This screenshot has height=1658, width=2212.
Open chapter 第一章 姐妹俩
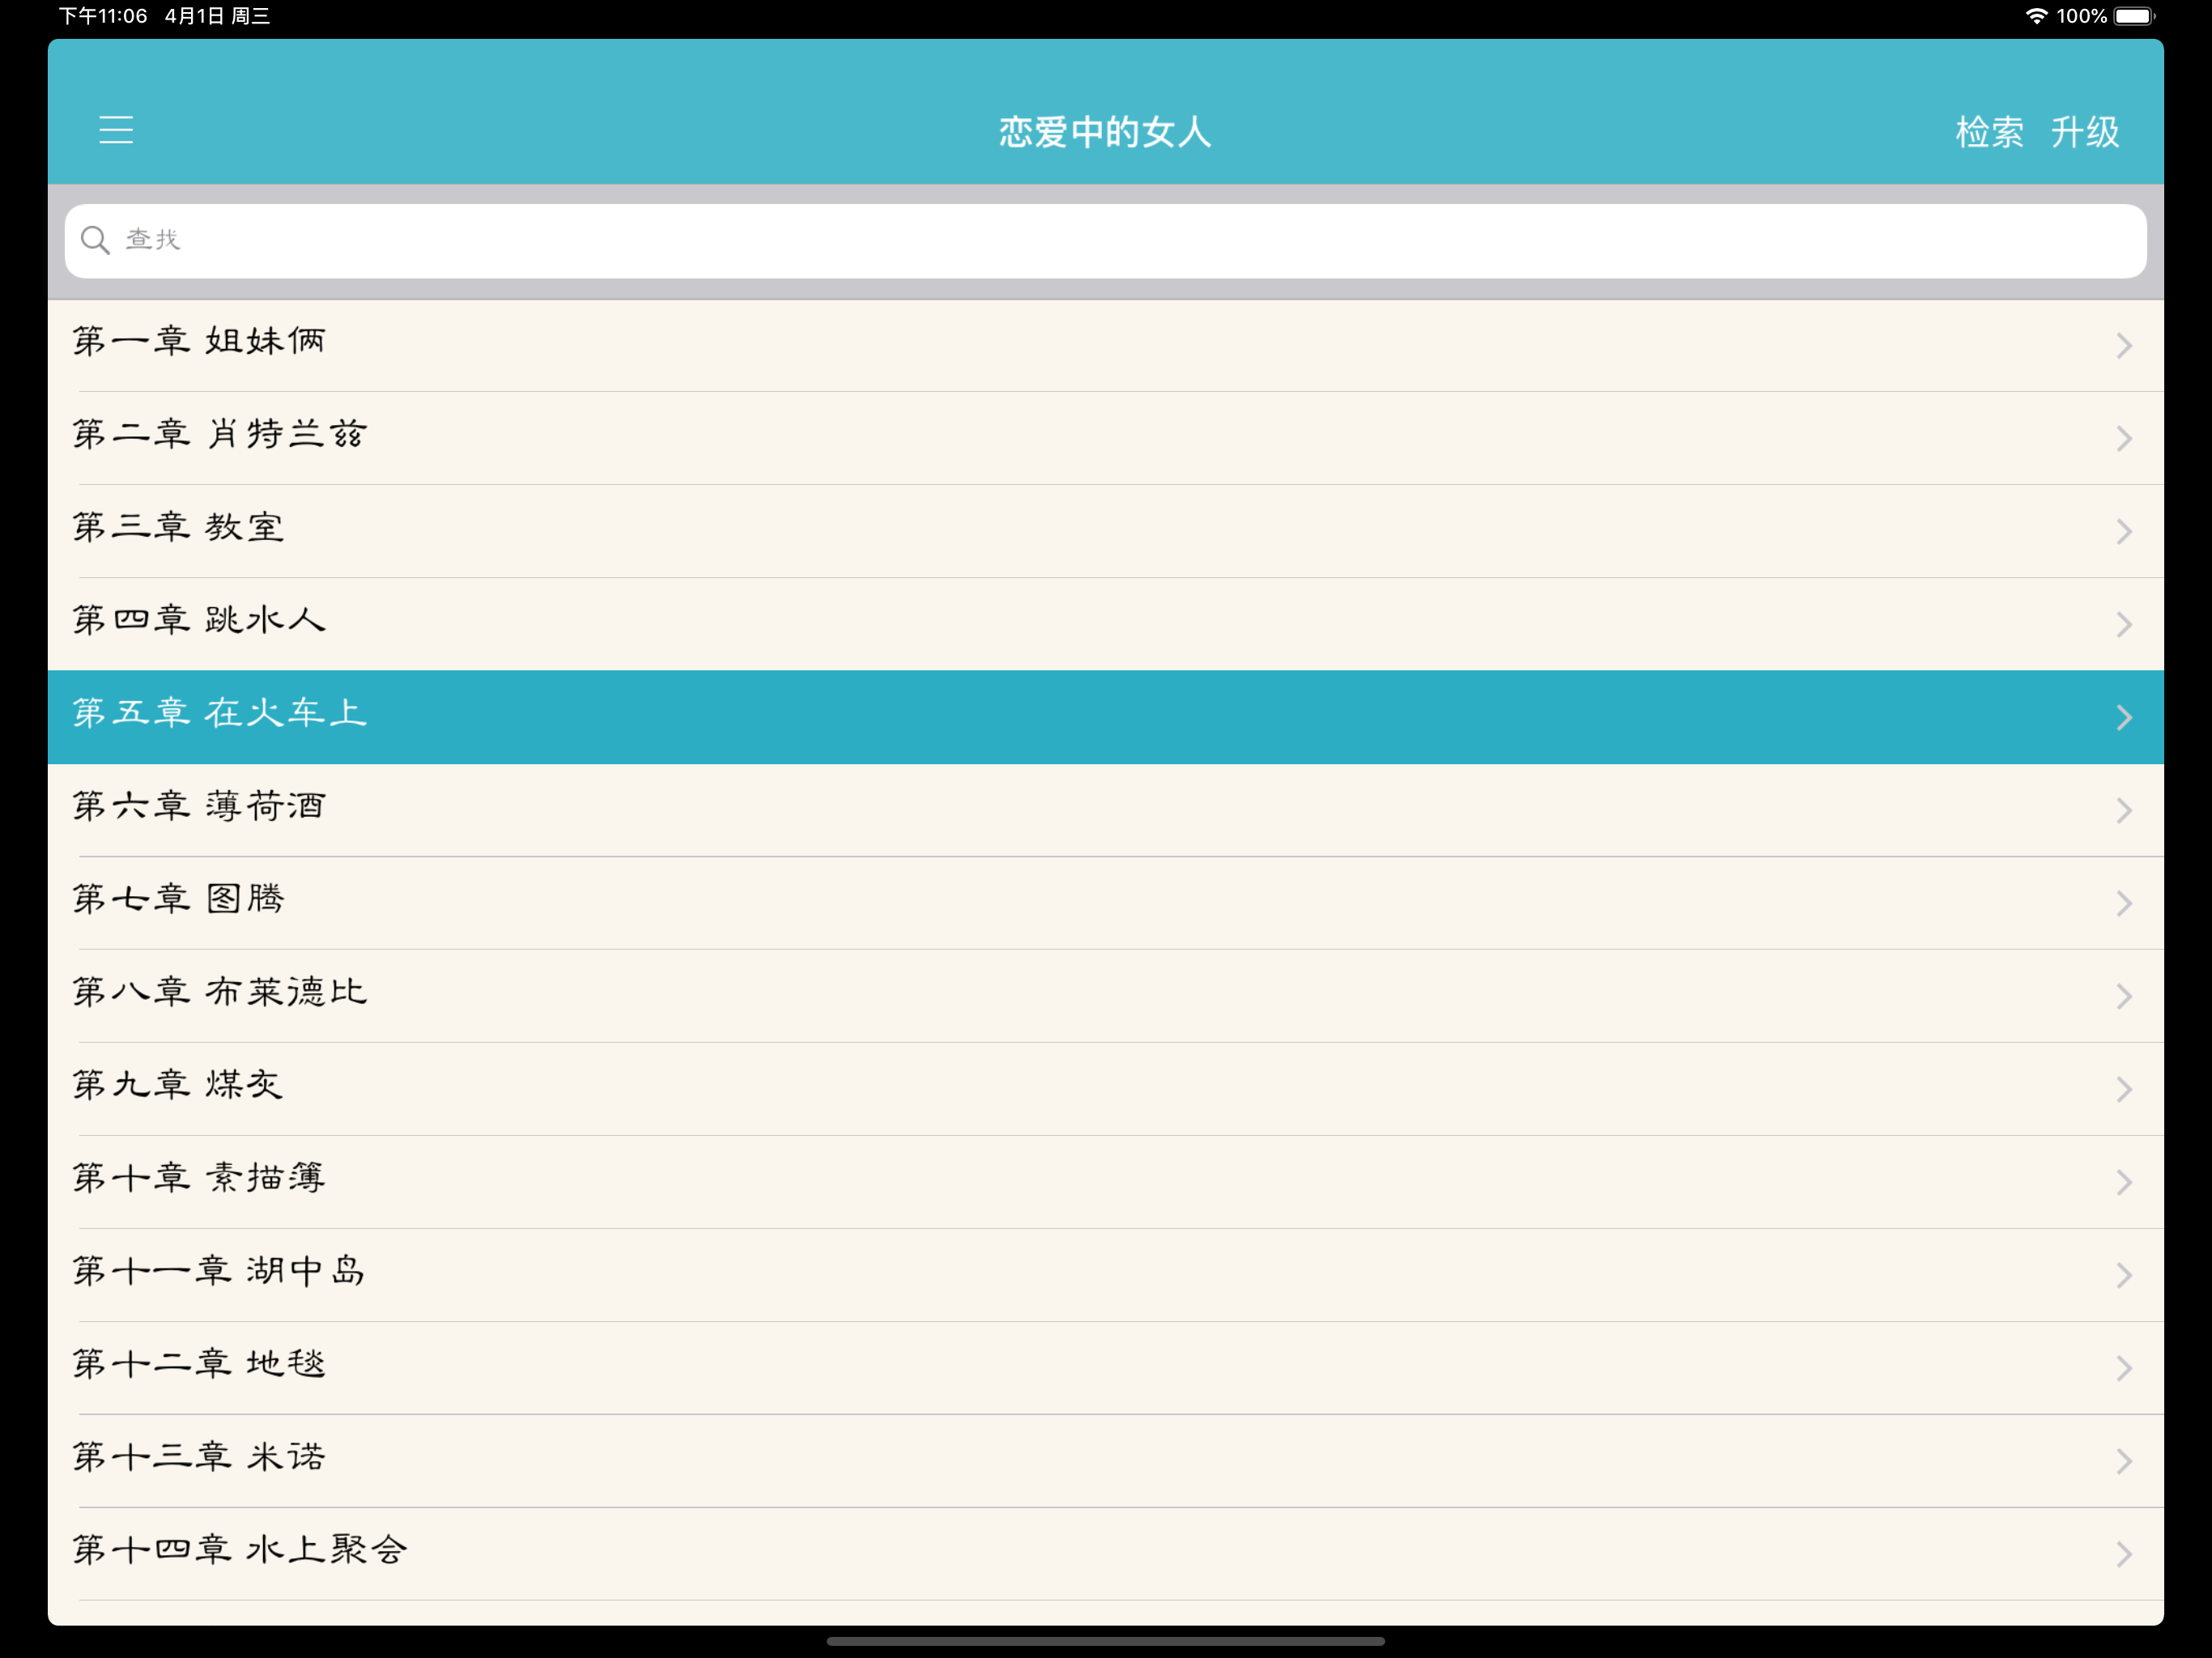[x=1105, y=345]
